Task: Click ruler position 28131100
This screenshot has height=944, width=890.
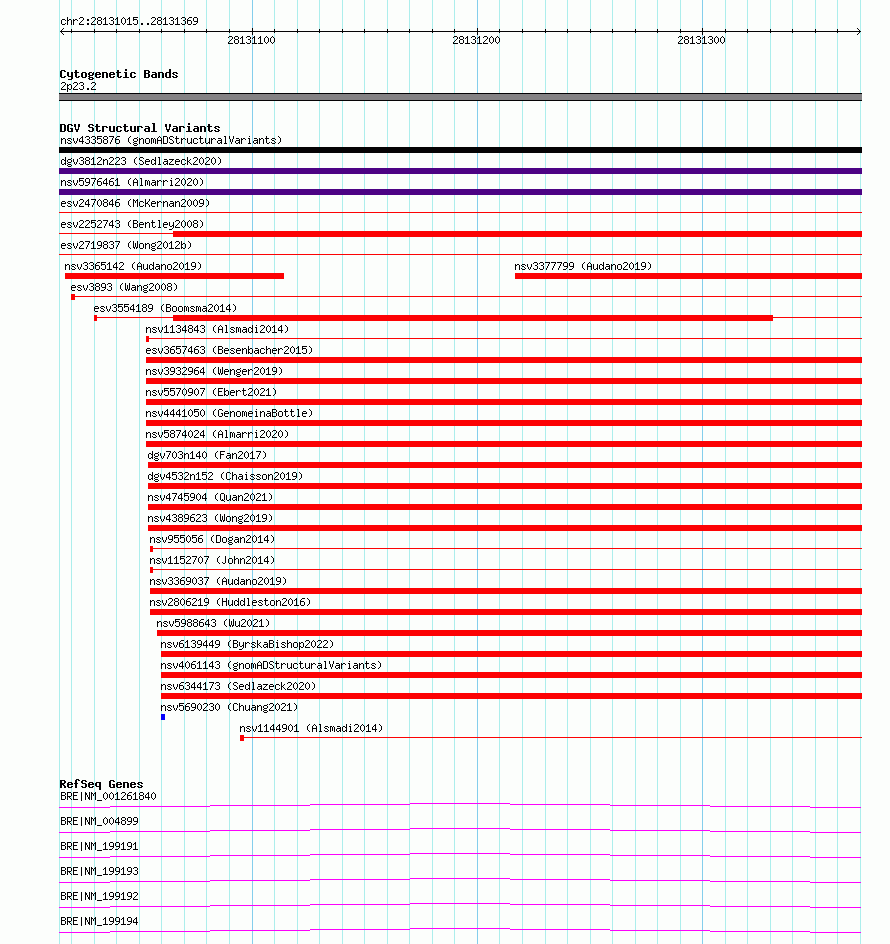Action: [251, 40]
